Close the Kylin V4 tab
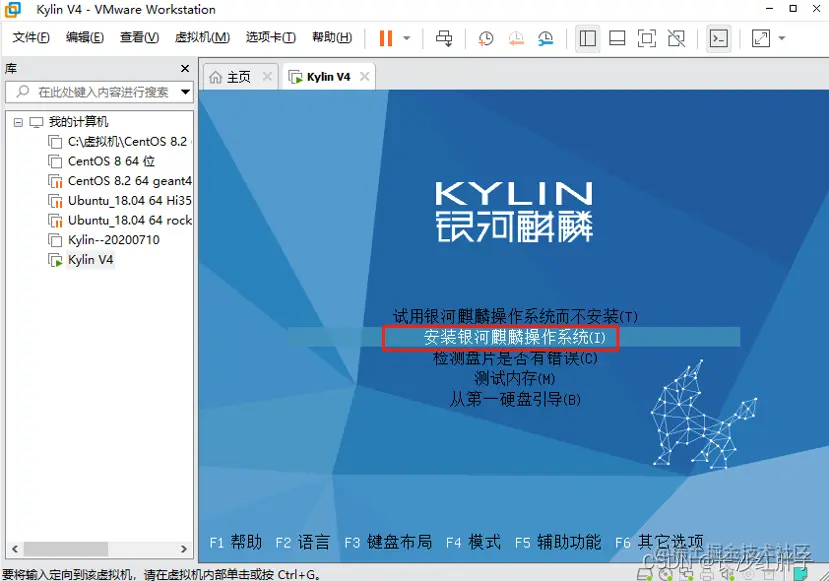 [x=363, y=75]
